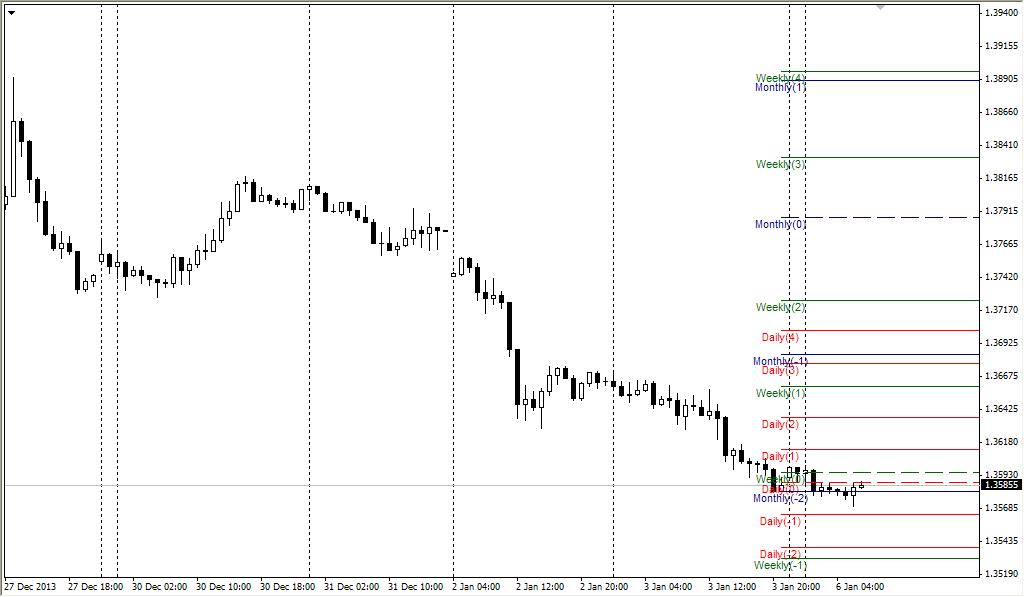
Task: Select the Daily(1) pivot label
Action: (780, 457)
